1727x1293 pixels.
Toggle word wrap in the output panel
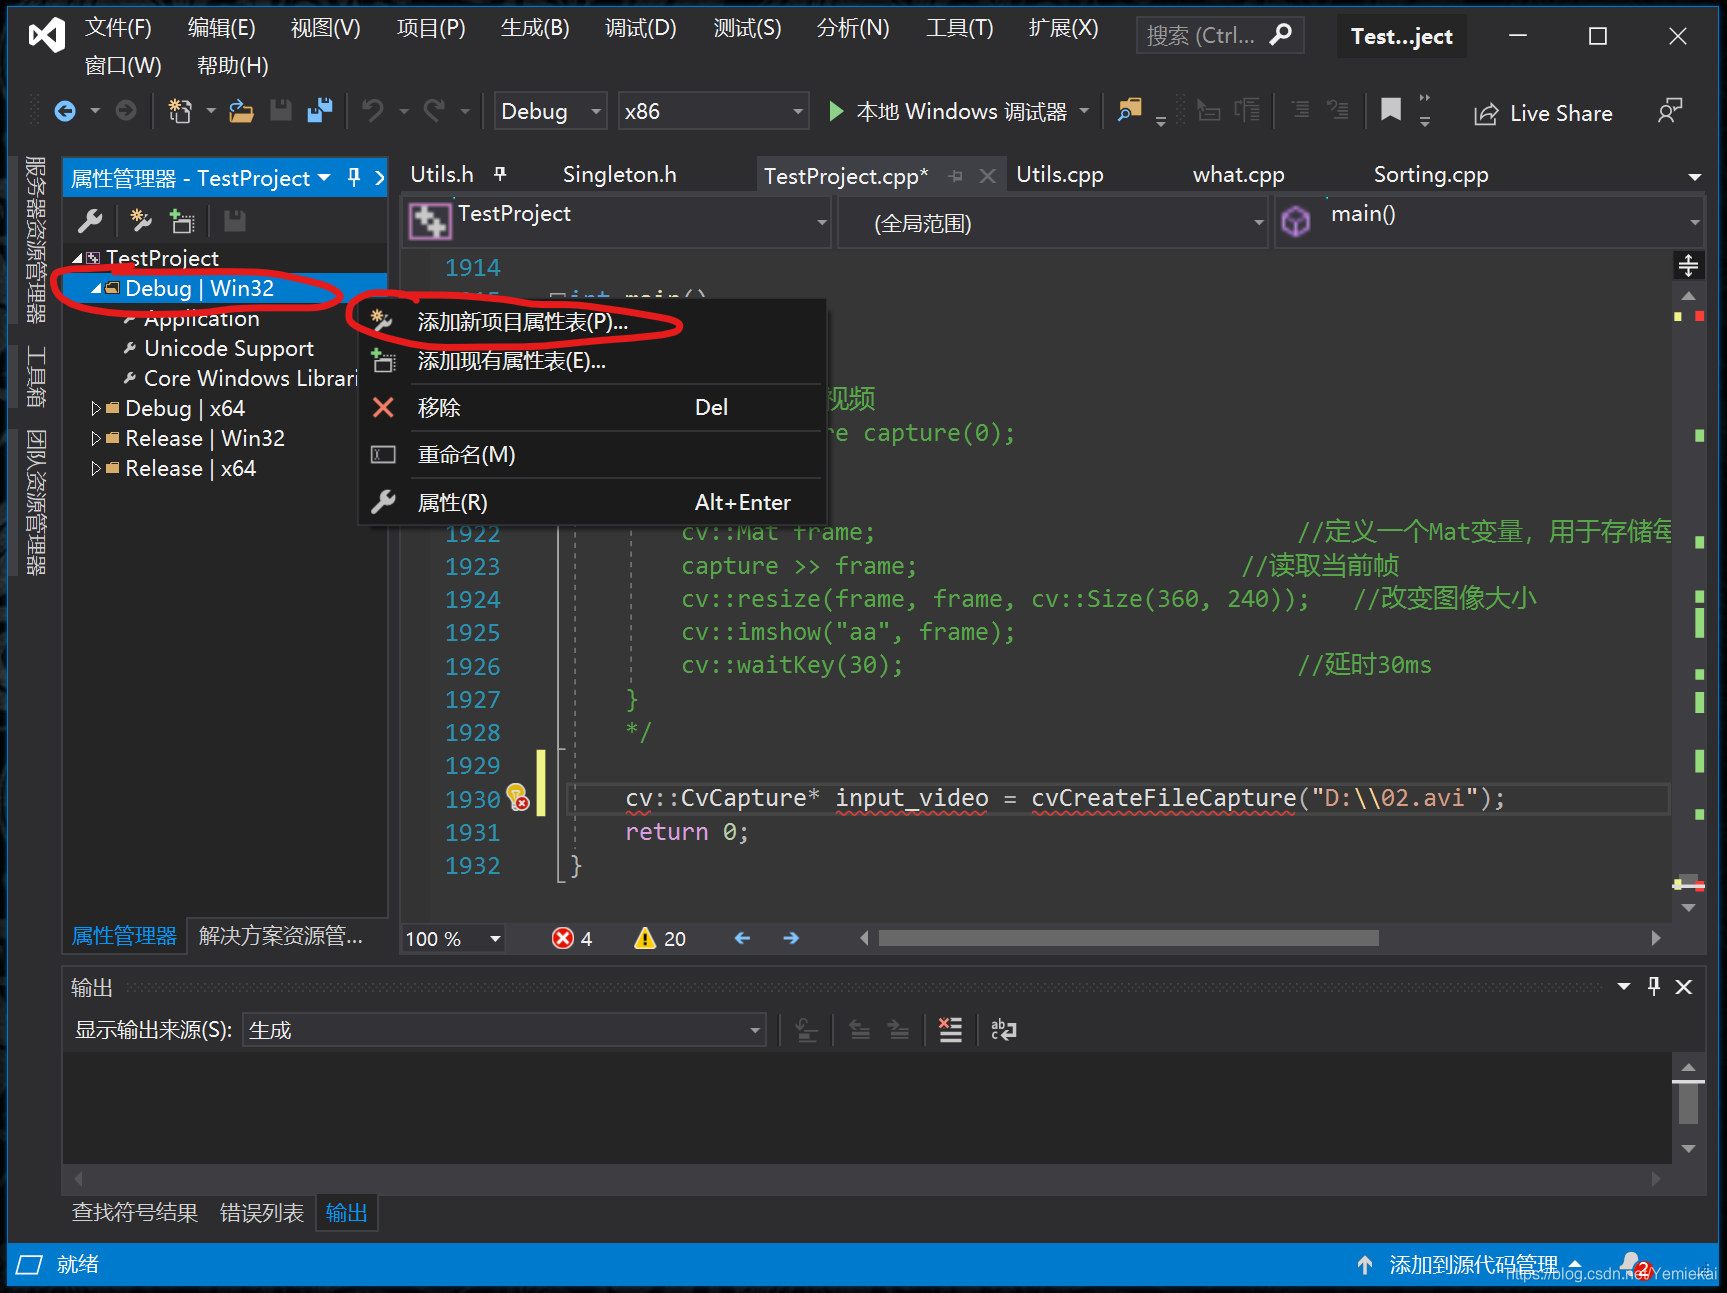tap(1003, 1029)
